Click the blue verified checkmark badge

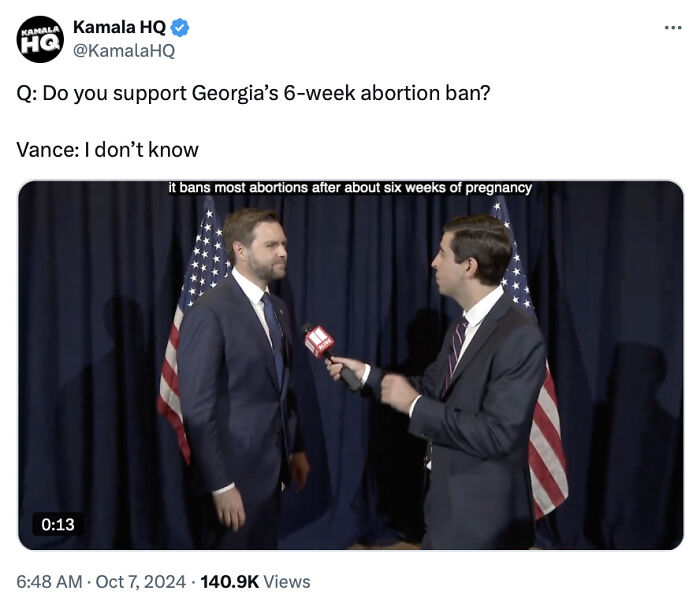click(x=181, y=28)
